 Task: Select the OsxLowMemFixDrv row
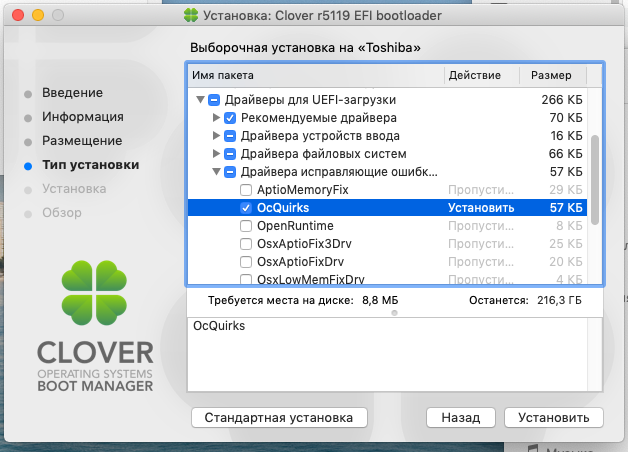point(387,279)
